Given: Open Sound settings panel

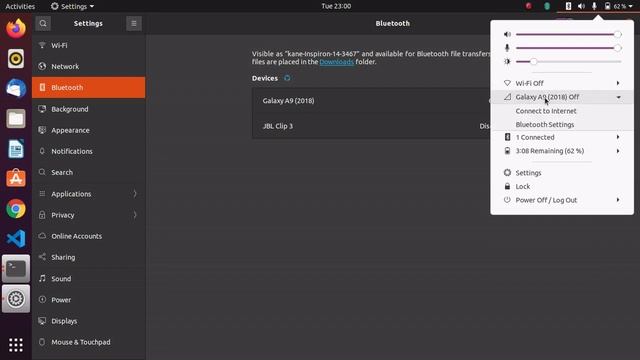Looking at the screenshot, I should click(89, 278).
